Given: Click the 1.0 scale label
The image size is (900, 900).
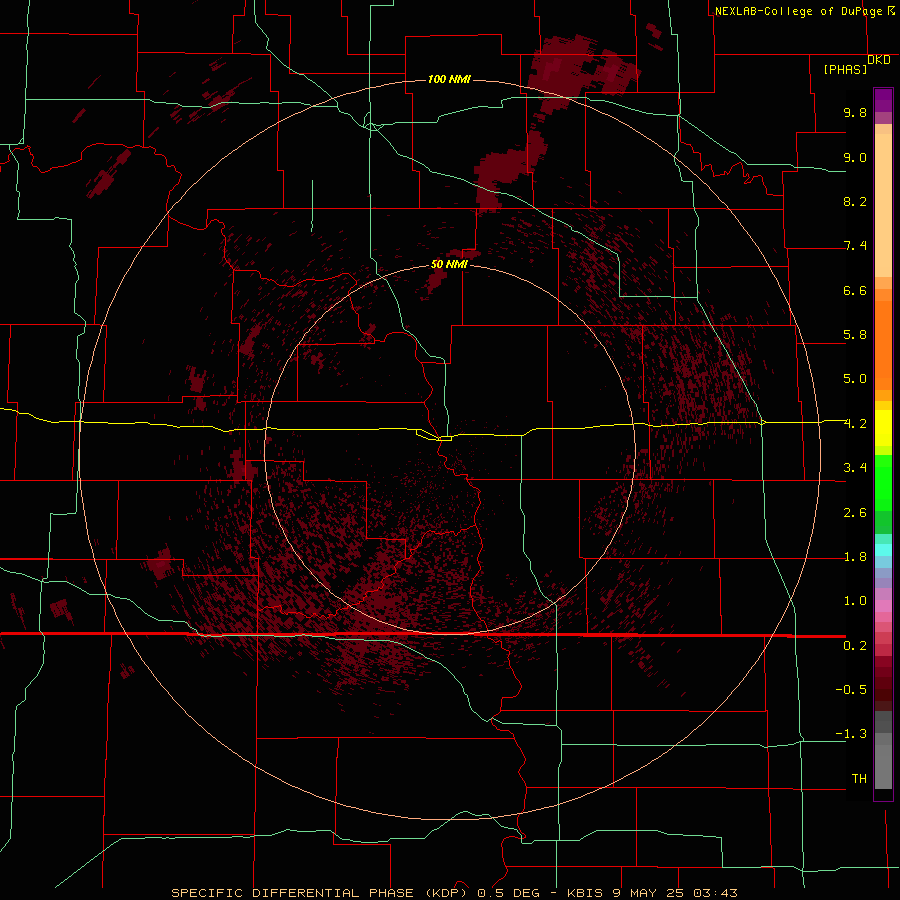Looking at the screenshot, I should click(x=855, y=601).
